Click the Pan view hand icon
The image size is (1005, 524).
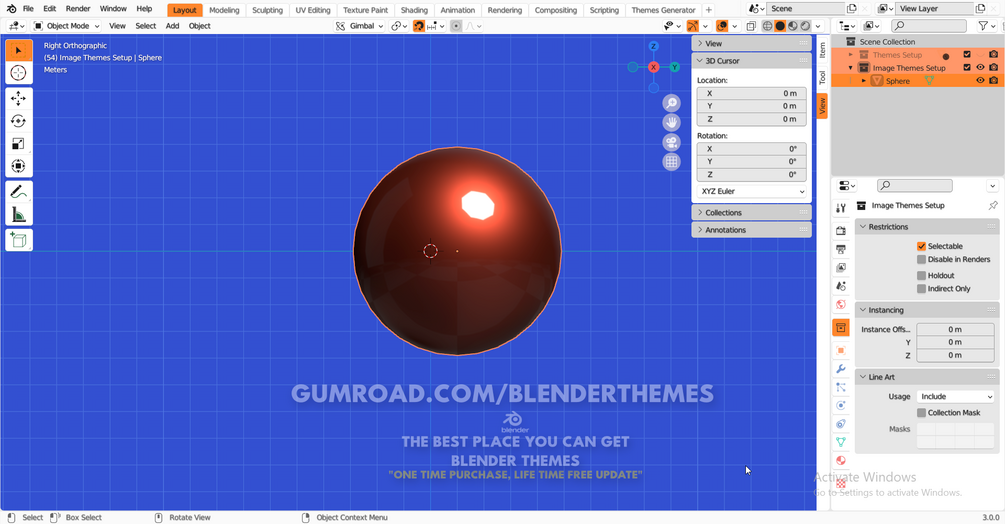click(671, 122)
